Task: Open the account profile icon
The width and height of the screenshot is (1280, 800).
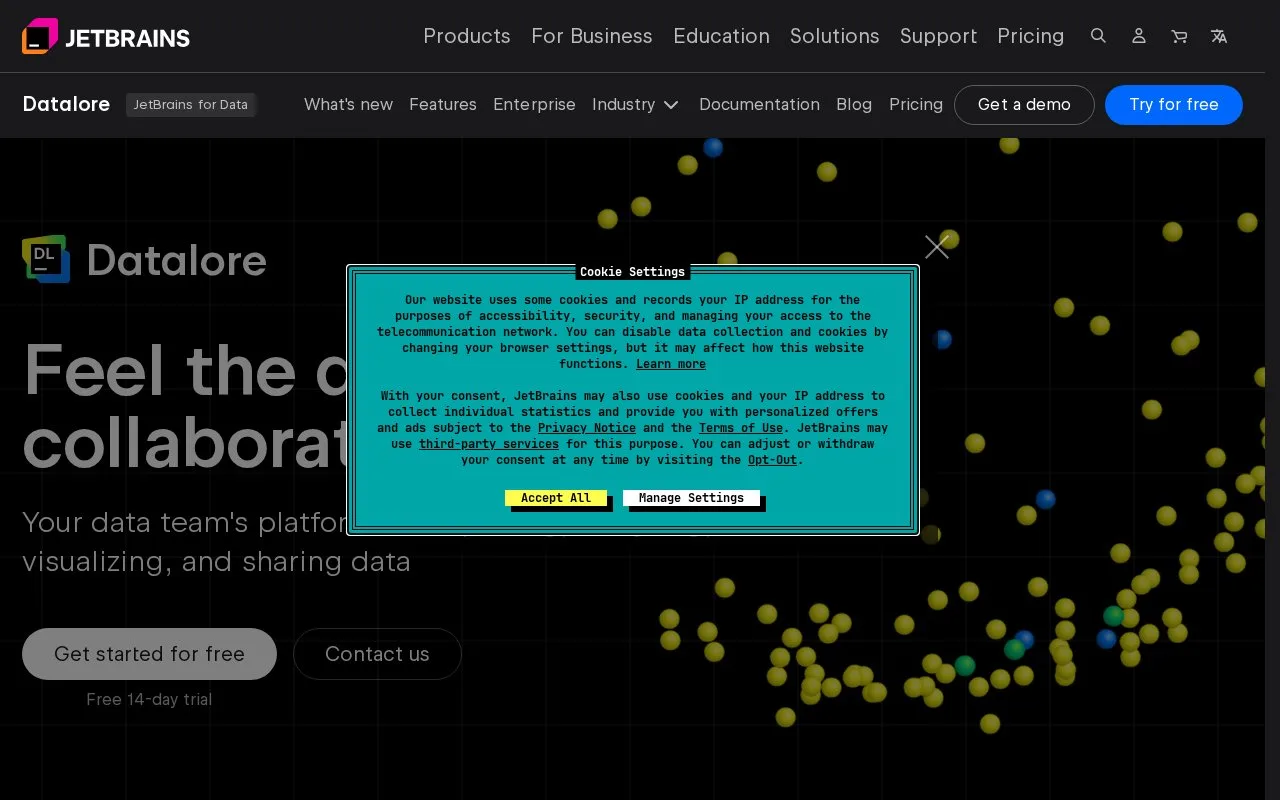Action: [1139, 36]
